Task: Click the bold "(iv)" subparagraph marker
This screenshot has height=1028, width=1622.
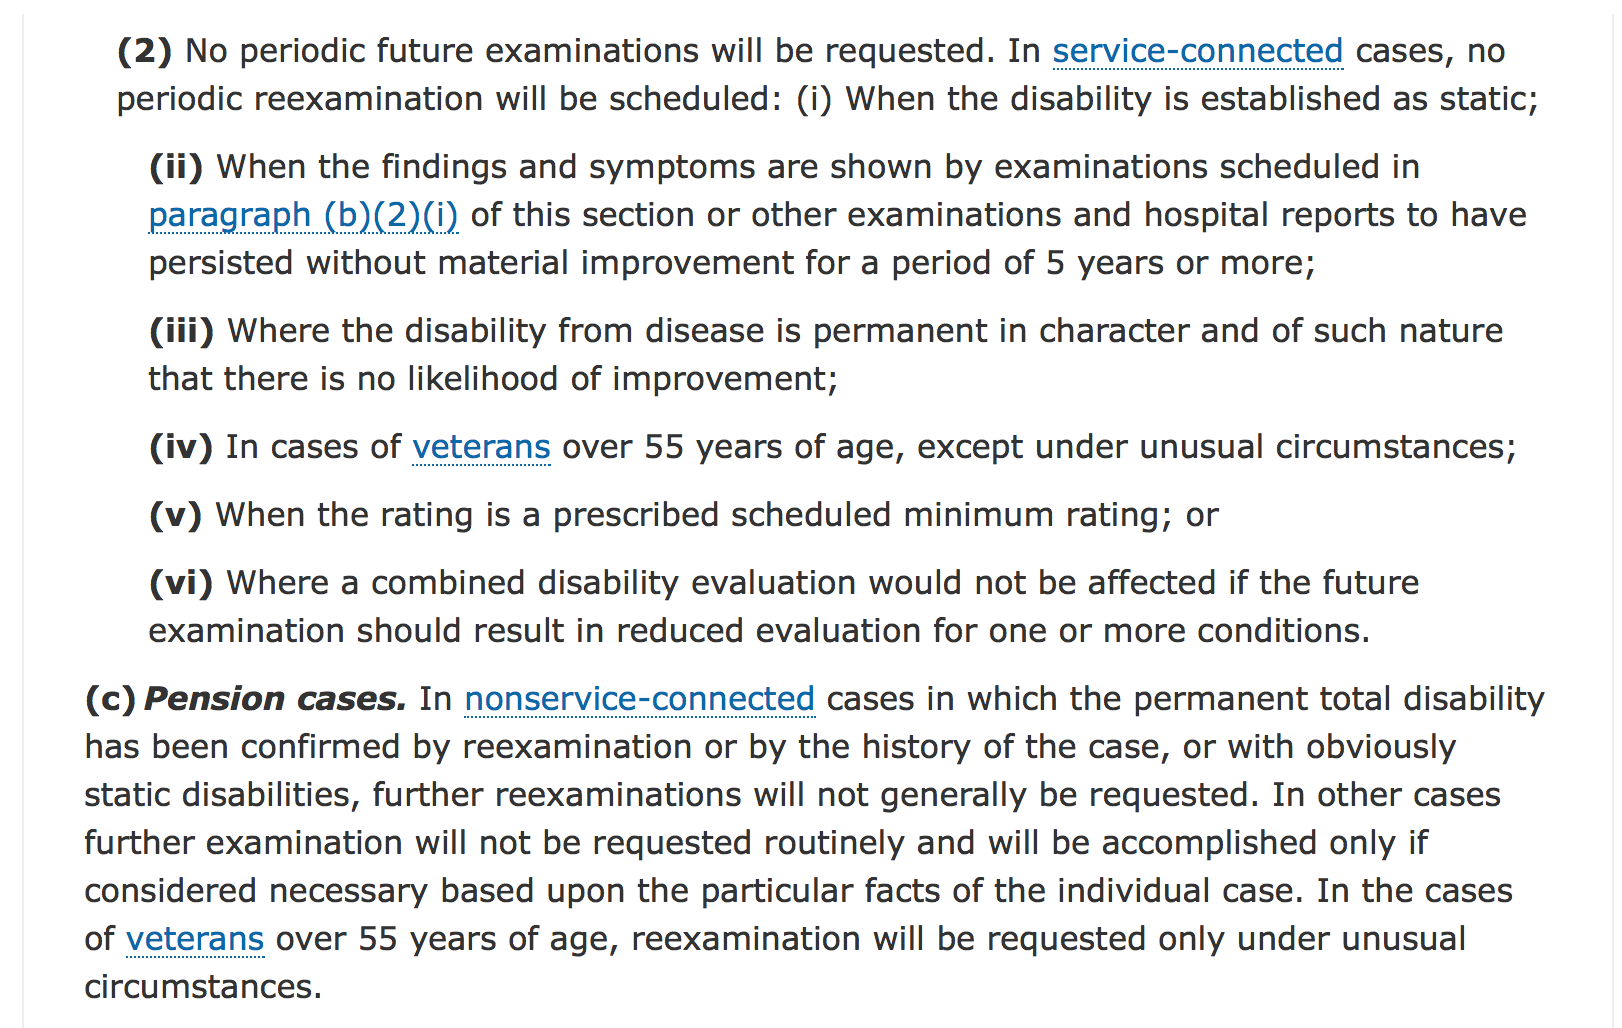Action: pyautogui.click(x=180, y=447)
